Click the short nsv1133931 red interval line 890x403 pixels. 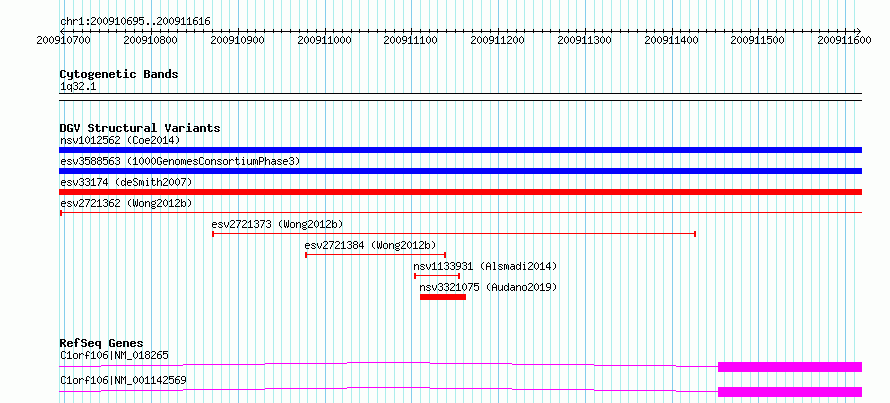coord(437,276)
